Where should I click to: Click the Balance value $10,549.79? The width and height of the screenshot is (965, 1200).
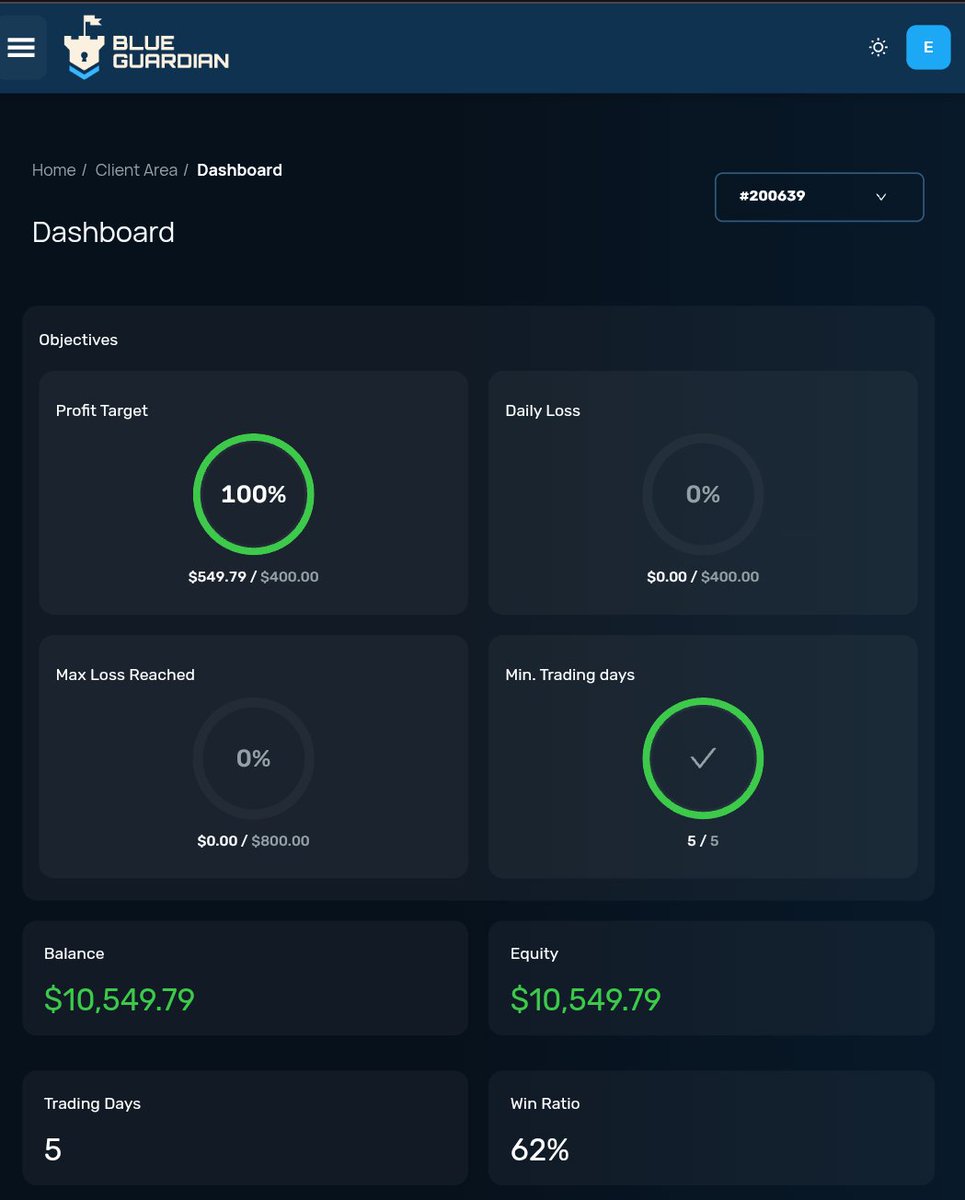[x=118, y=999]
